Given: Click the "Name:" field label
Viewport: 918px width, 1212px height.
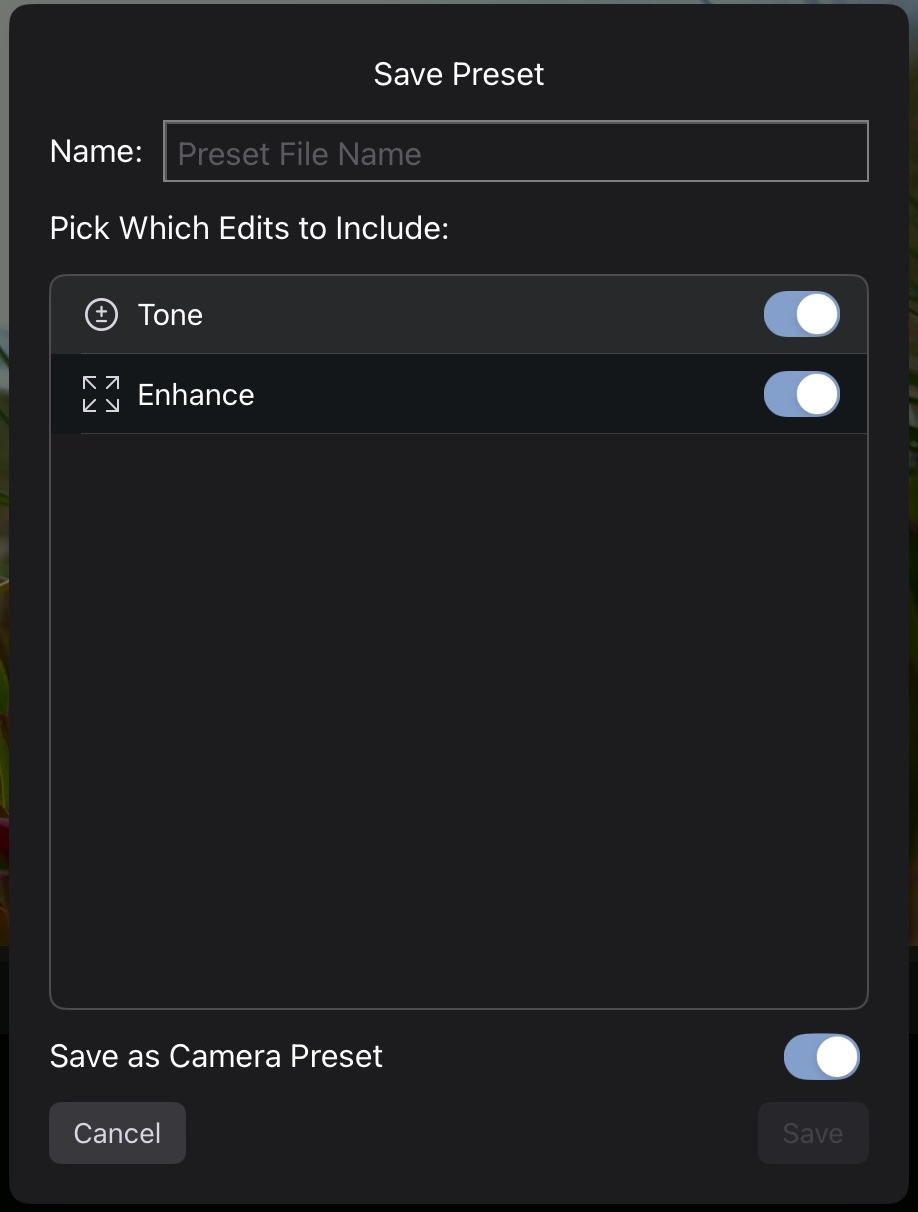Looking at the screenshot, I should pyautogui.click(x=96, y=151).
